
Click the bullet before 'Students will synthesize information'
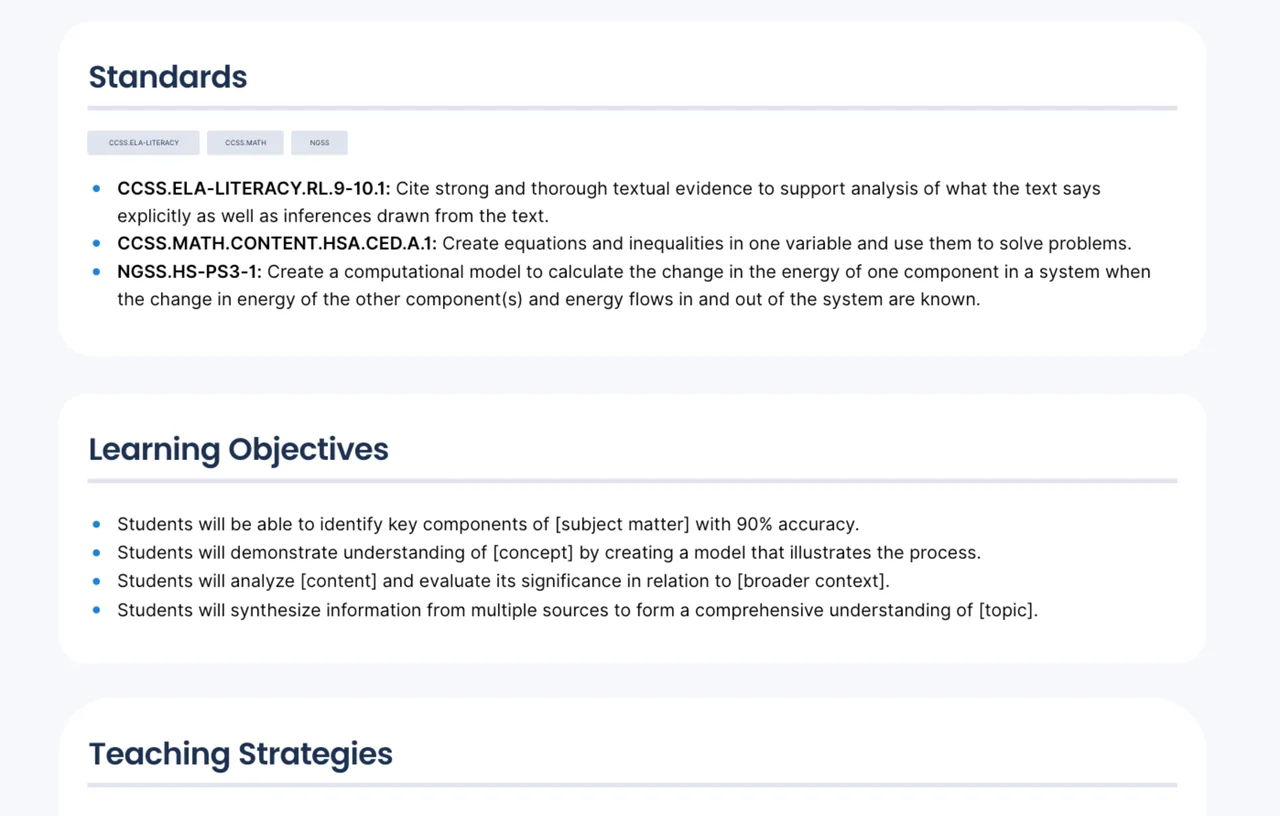coord(97,609)
